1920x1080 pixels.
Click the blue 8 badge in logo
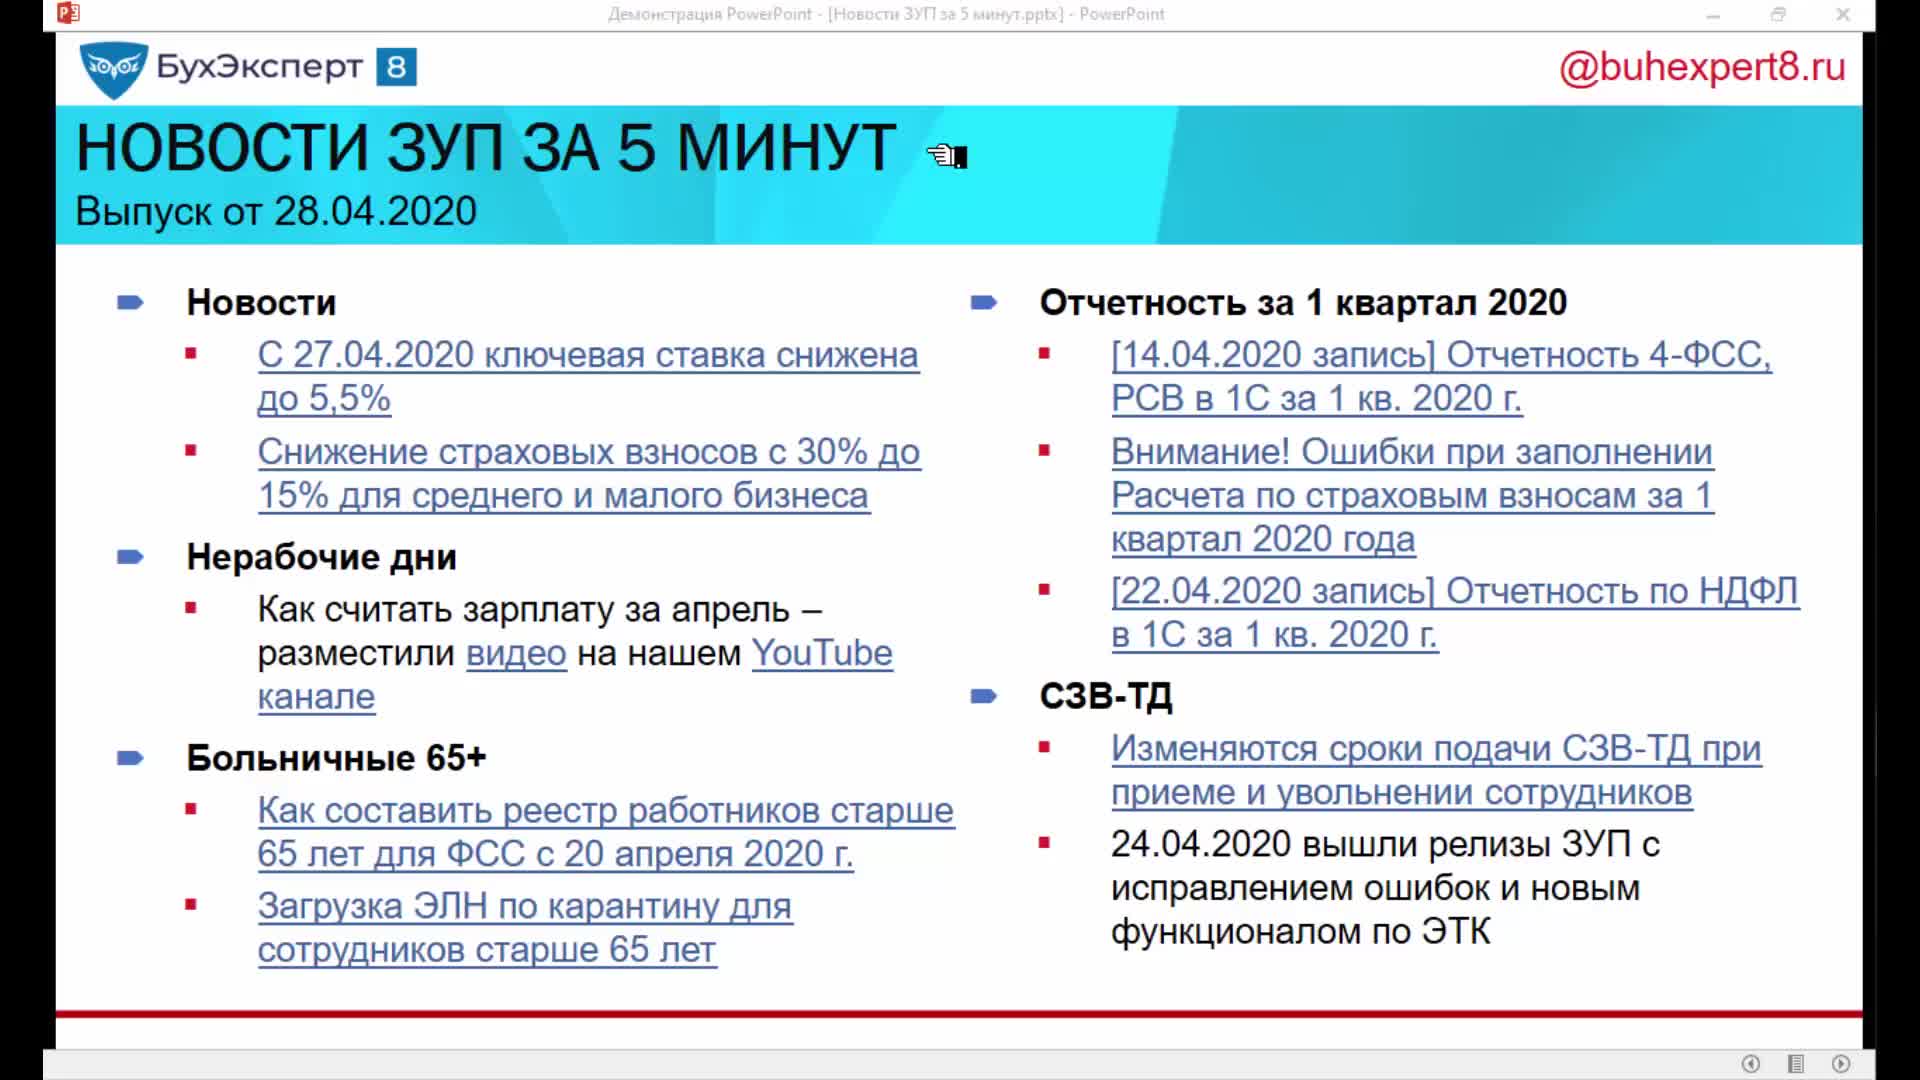click(x=396, y=67)
